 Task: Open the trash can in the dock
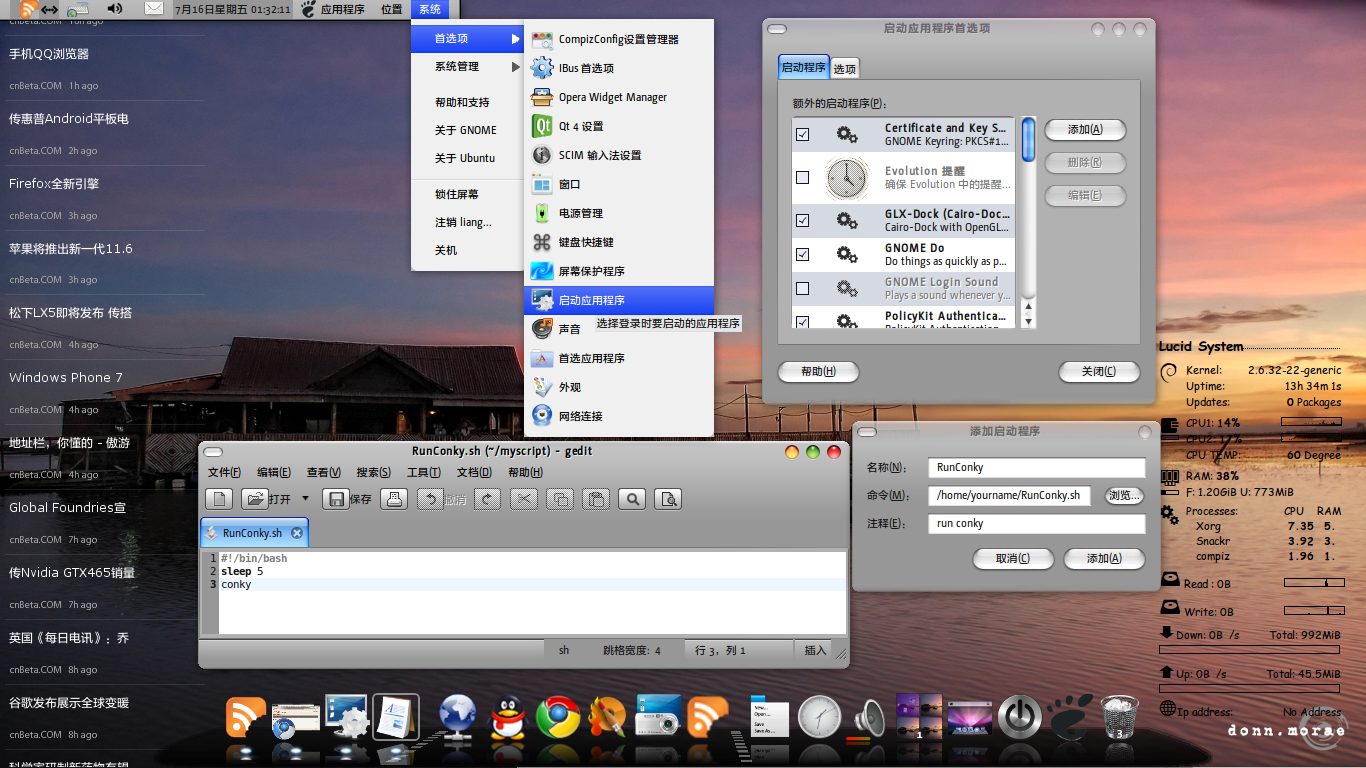(1119, 717)
